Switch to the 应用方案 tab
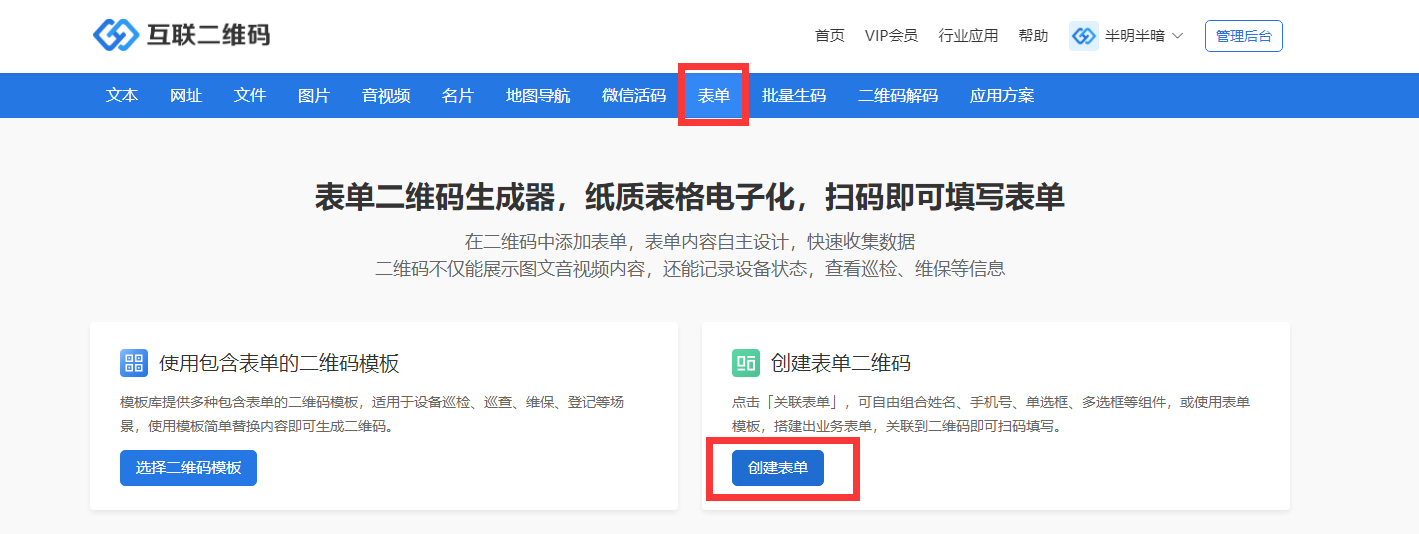Screen dimensions: 1419x534 point(1002,96)
